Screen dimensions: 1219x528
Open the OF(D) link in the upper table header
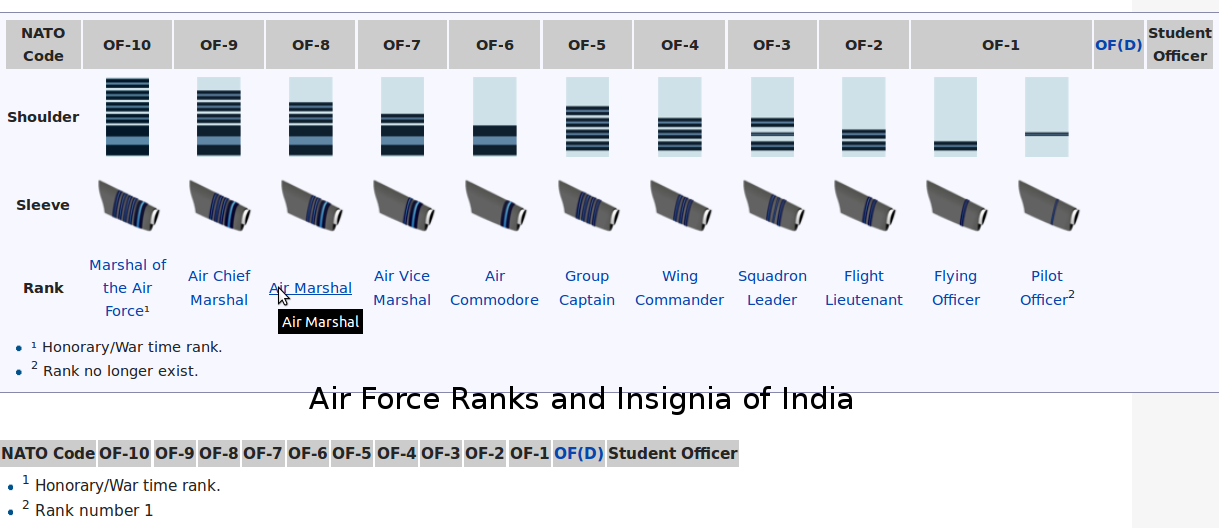click(x=1119, y=44)
